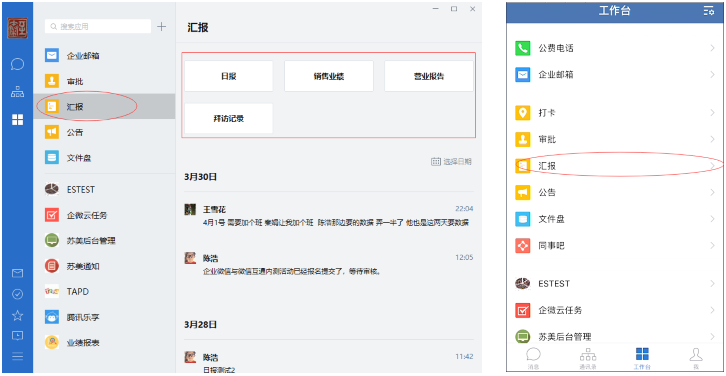Open the mail icon in blue sidebar
Viewport: 726px width, 376px height.
pos(17,273)
